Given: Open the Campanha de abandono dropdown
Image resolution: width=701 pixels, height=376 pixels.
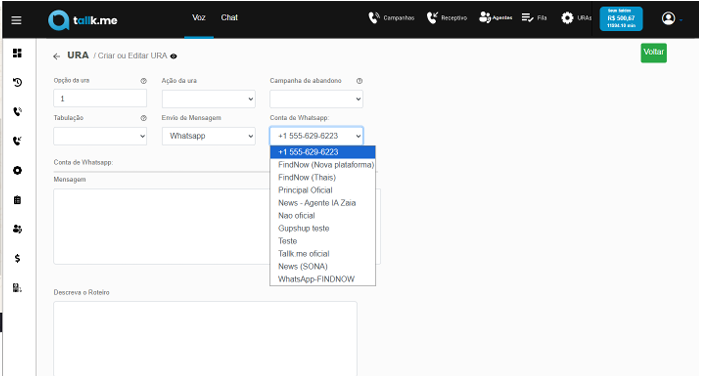Looking at the screenshot, I should coord(317,99).
